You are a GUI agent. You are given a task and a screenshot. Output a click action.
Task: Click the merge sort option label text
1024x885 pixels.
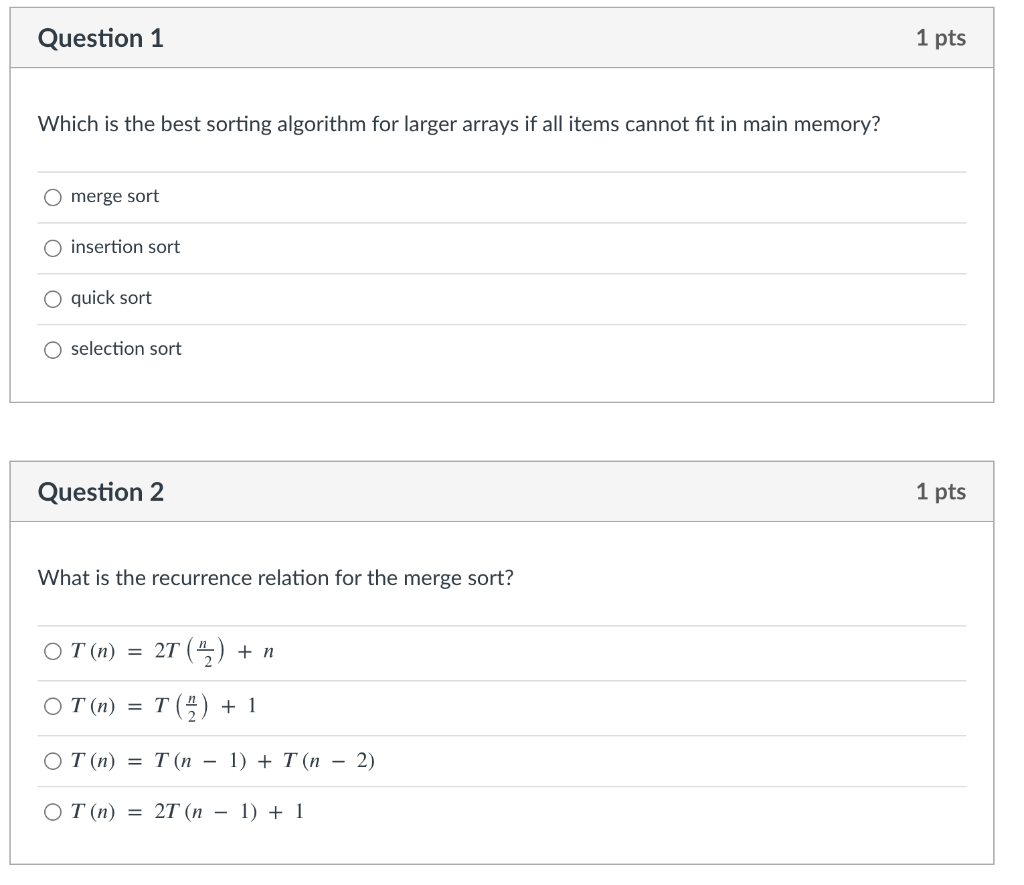[114, 196]
